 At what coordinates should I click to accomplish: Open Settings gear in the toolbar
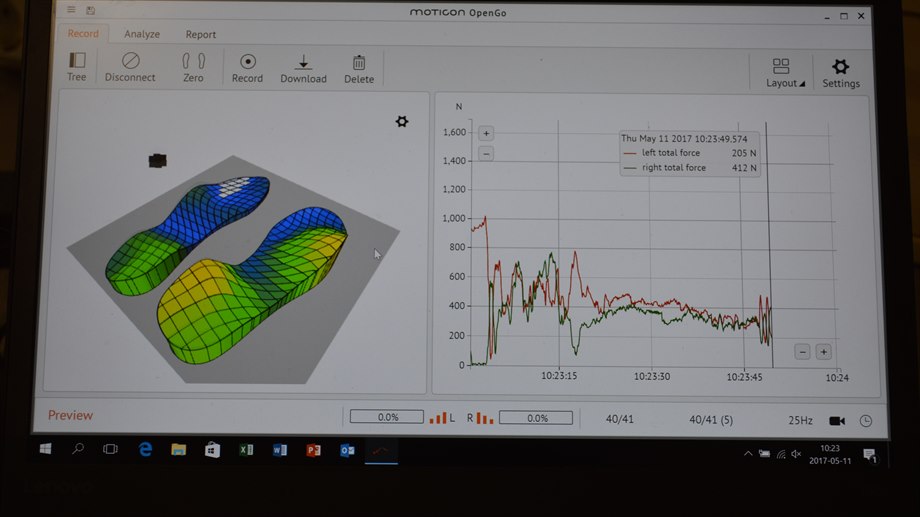pos(840,67)
